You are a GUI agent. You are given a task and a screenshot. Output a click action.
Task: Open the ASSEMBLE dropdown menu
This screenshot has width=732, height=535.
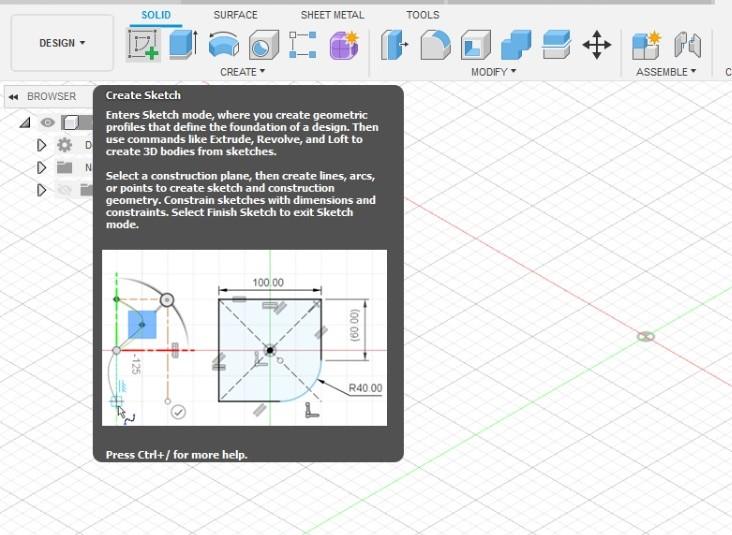pyautogui.click(x=666, y=72)
